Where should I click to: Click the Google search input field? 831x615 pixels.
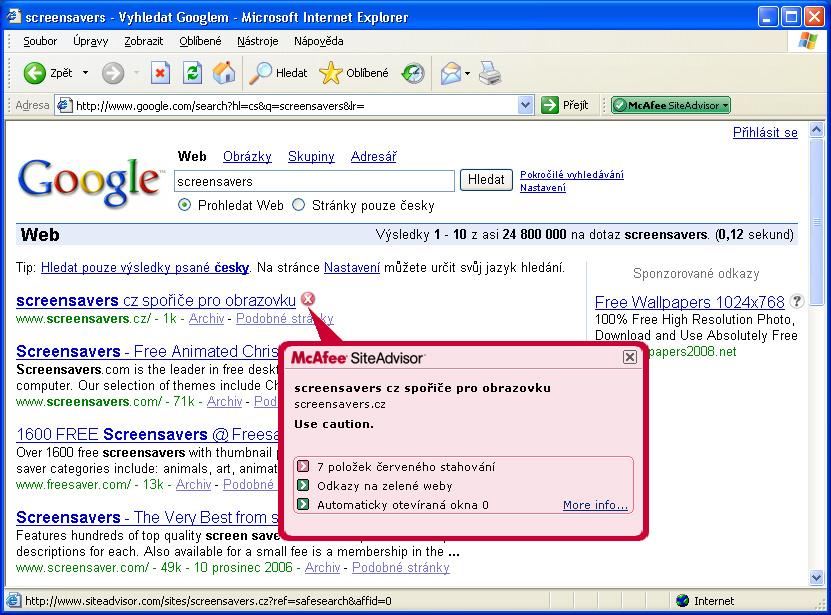coord(314,181)
